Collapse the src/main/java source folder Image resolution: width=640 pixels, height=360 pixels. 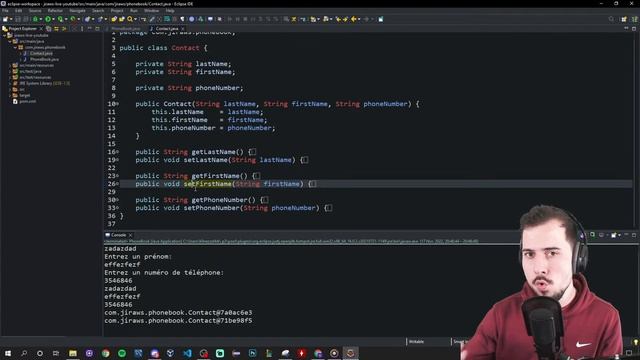tap(10, 41)
